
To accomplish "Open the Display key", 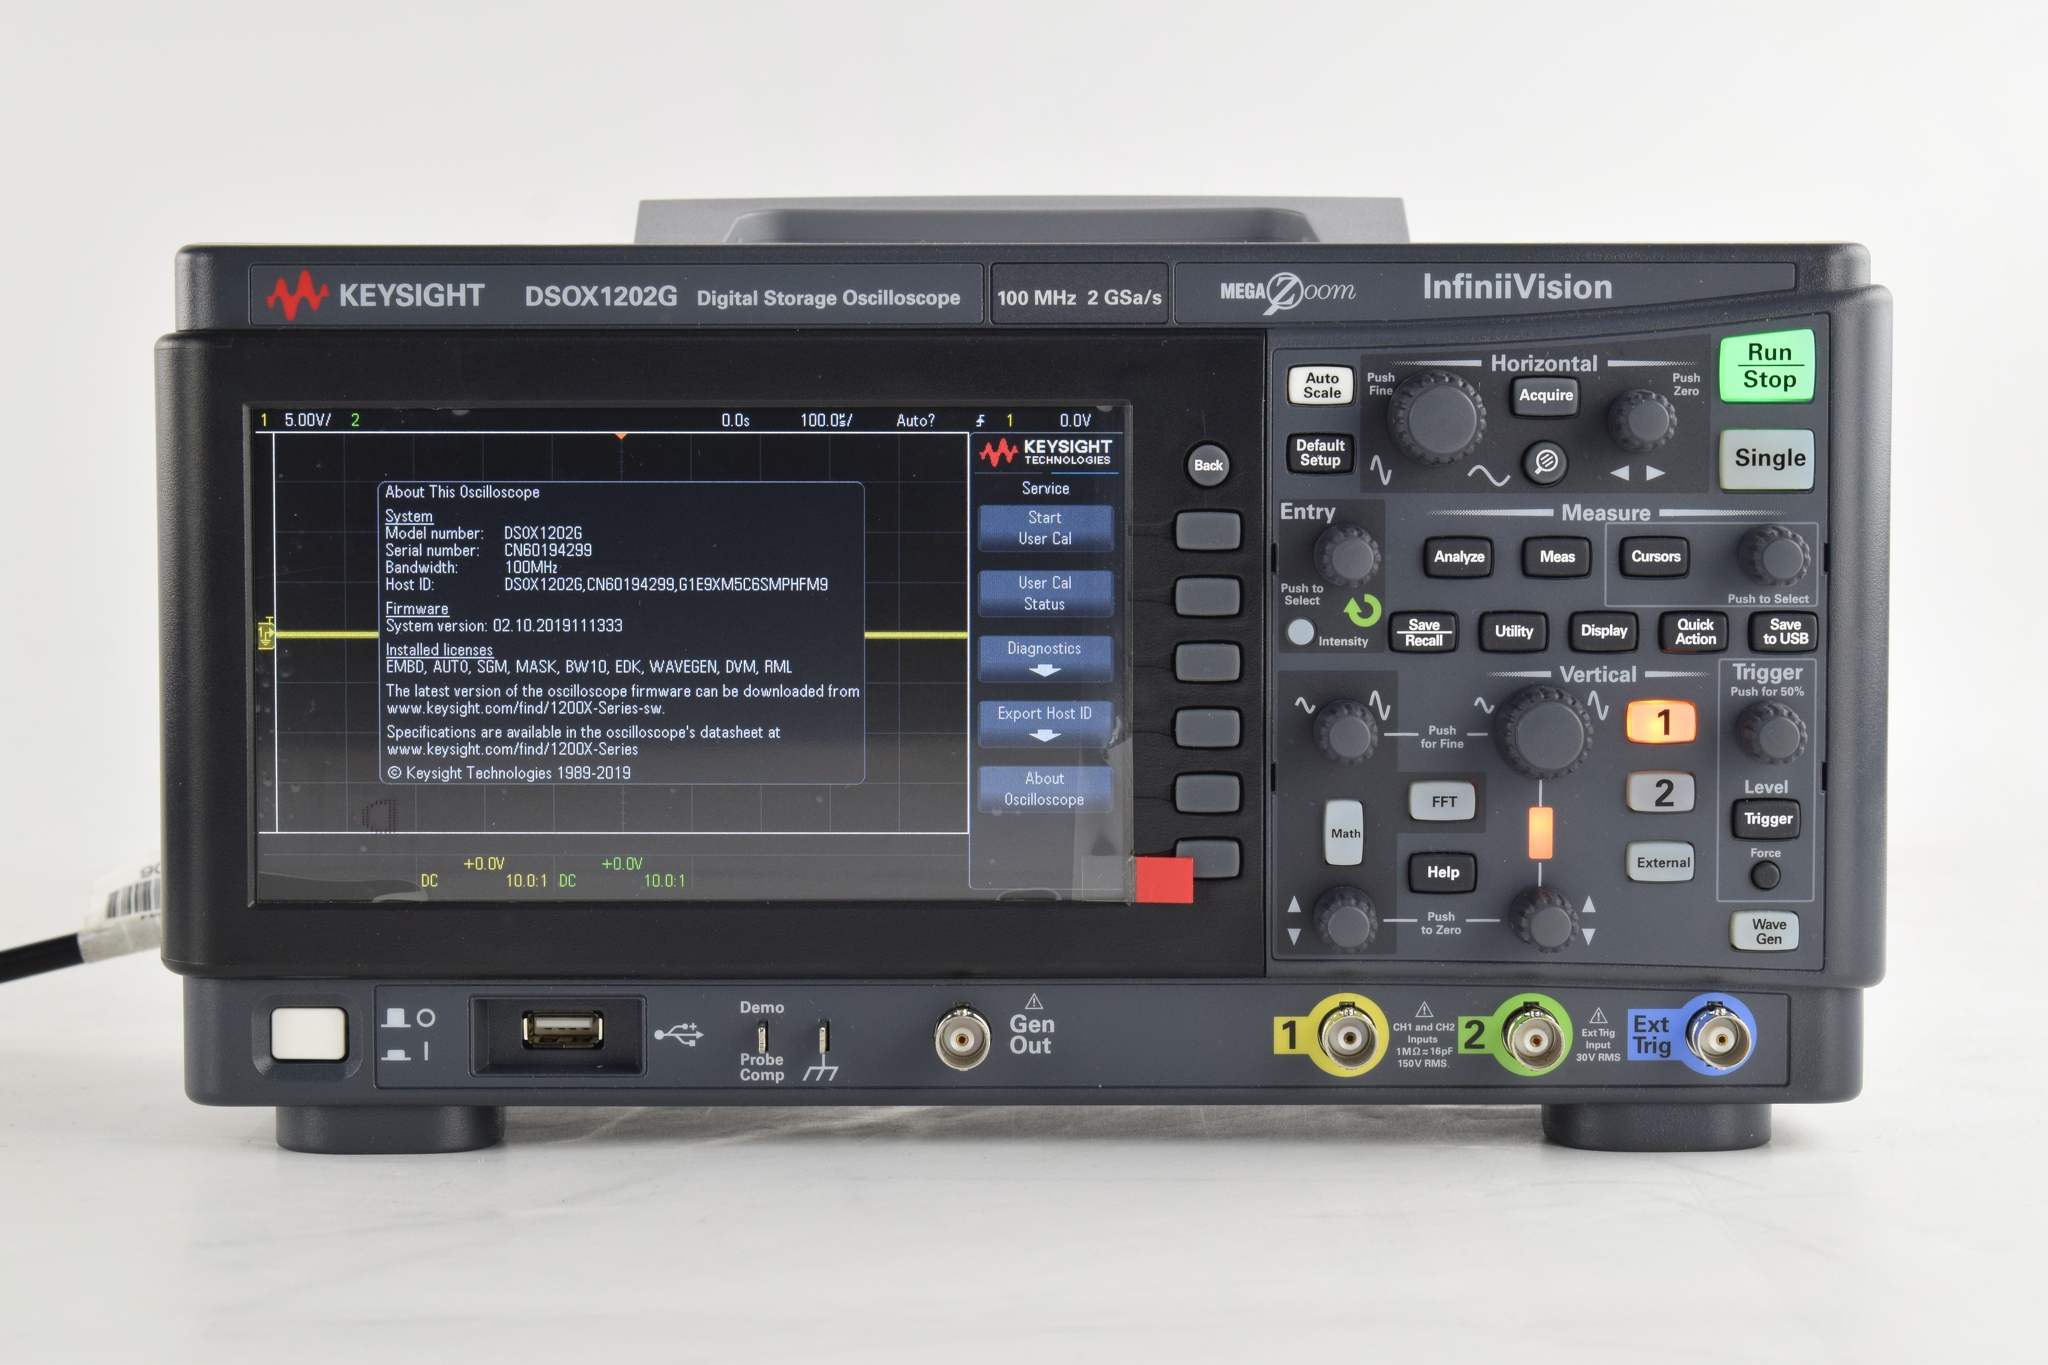I will coord(1604,631).
